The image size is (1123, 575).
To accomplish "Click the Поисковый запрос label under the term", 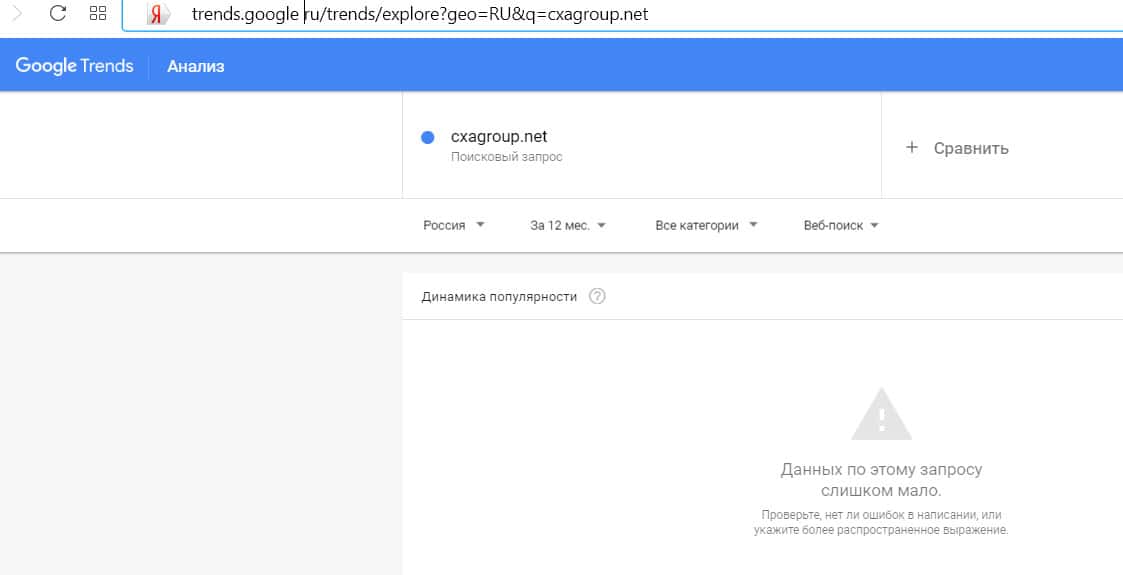I will point(506,157).
